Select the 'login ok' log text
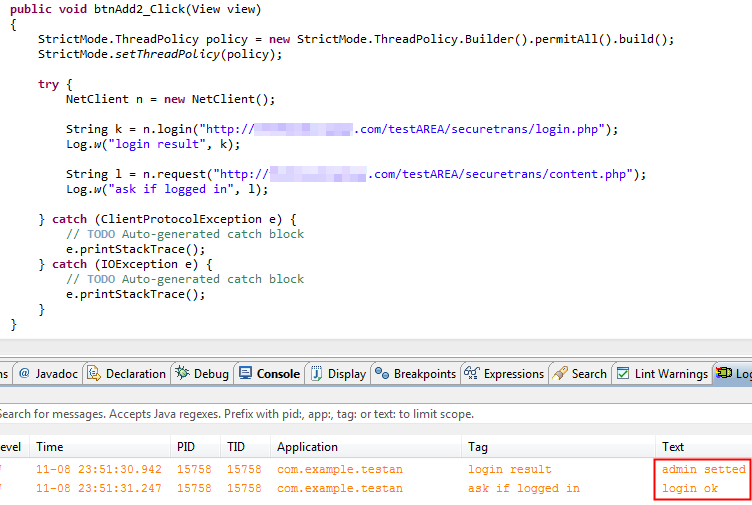This screenshot has height=505, width=752. click(x=690, y=488)
